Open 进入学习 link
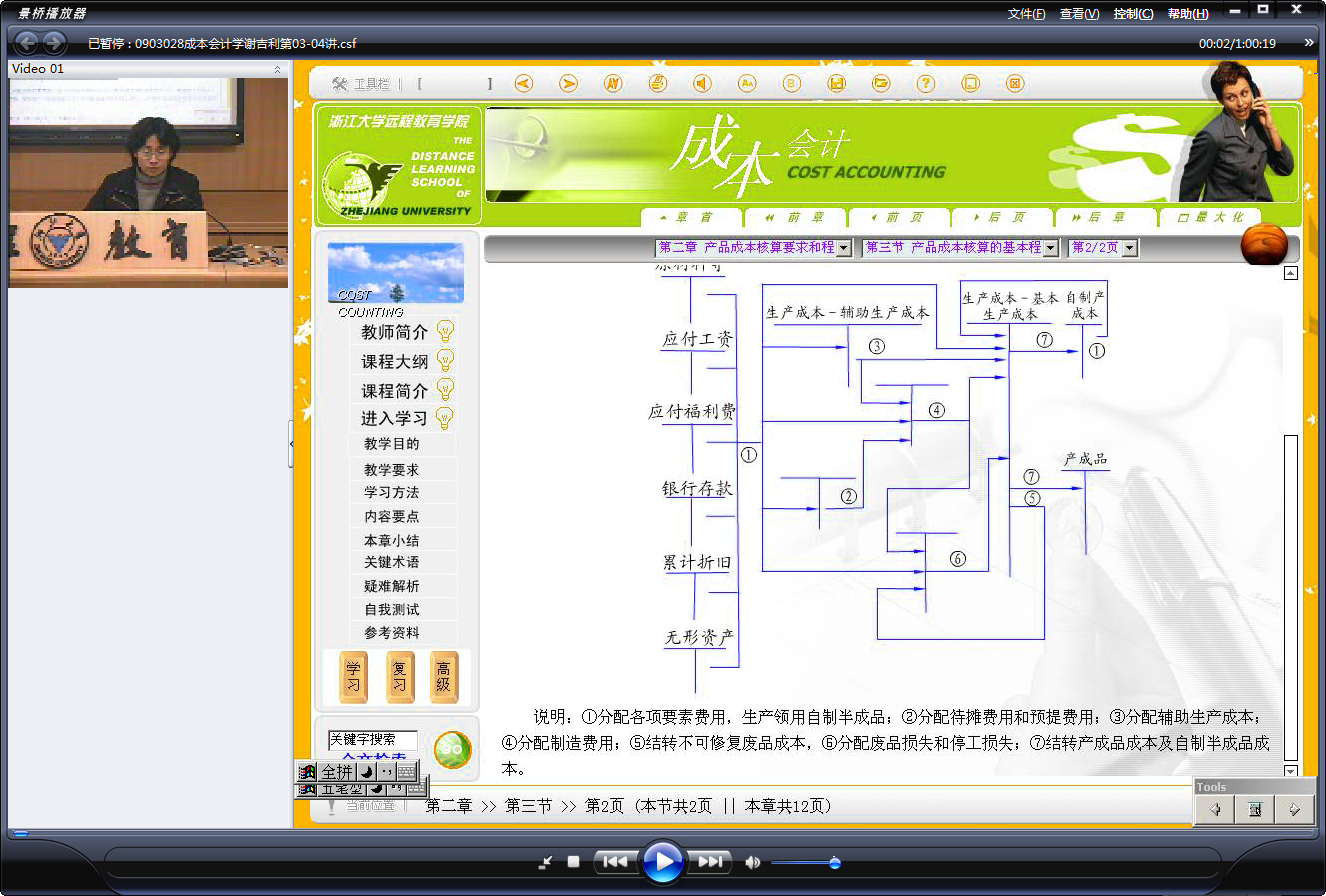 (x=394, y=418)
